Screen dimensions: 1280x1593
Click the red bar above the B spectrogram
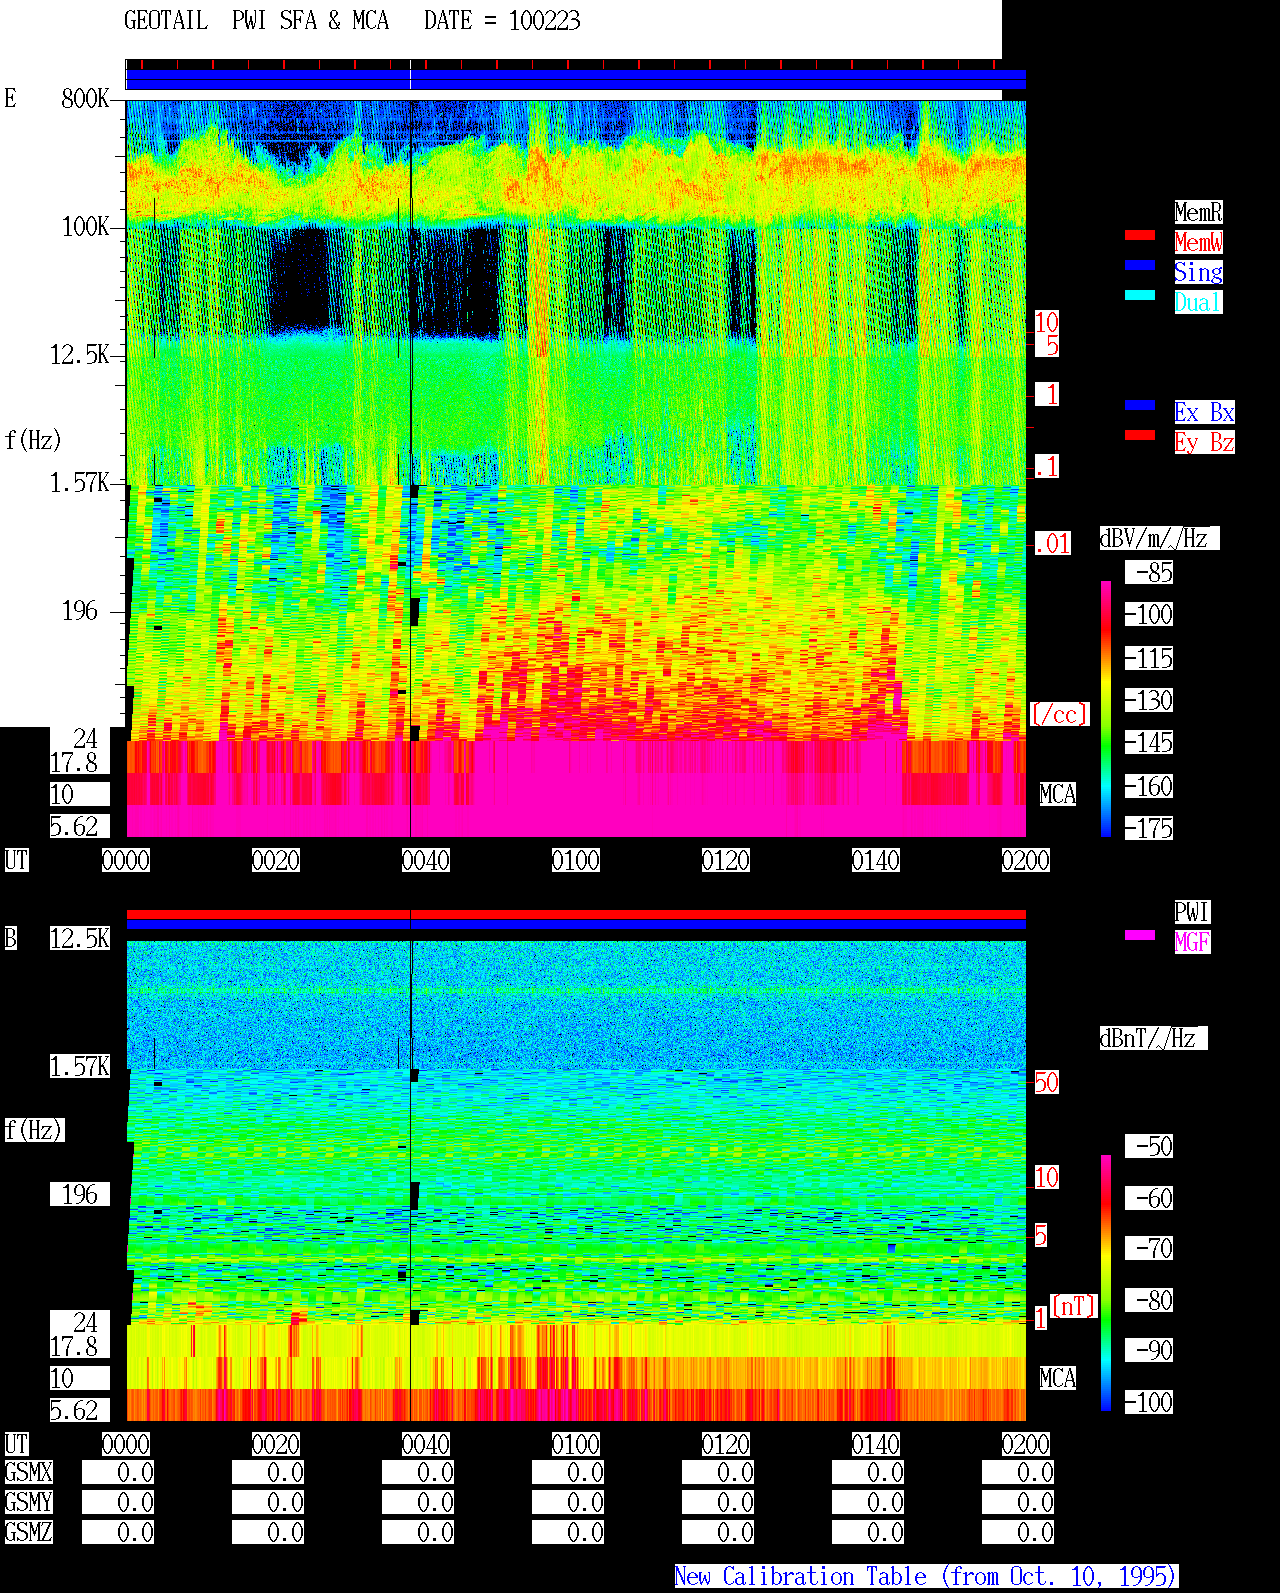[576, 914]
